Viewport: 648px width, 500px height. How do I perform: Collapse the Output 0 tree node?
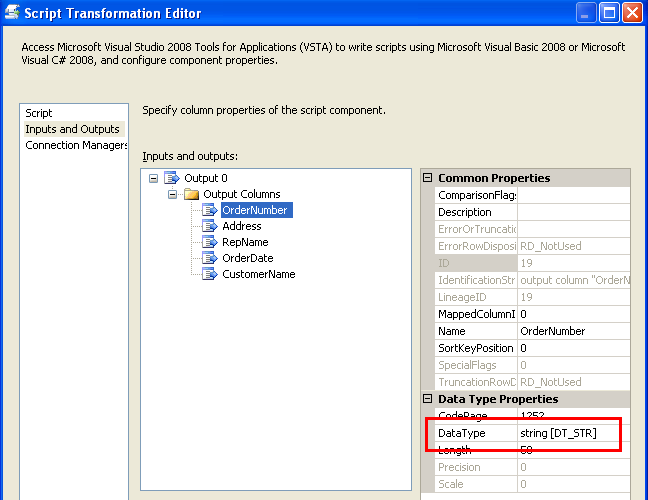153,178
